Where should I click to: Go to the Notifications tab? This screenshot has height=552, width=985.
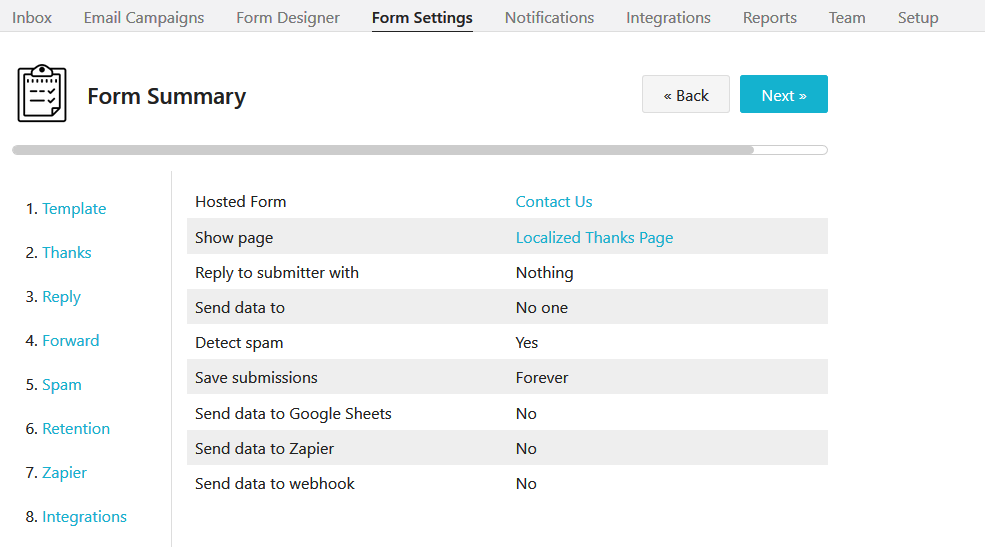tap(549, 18)
